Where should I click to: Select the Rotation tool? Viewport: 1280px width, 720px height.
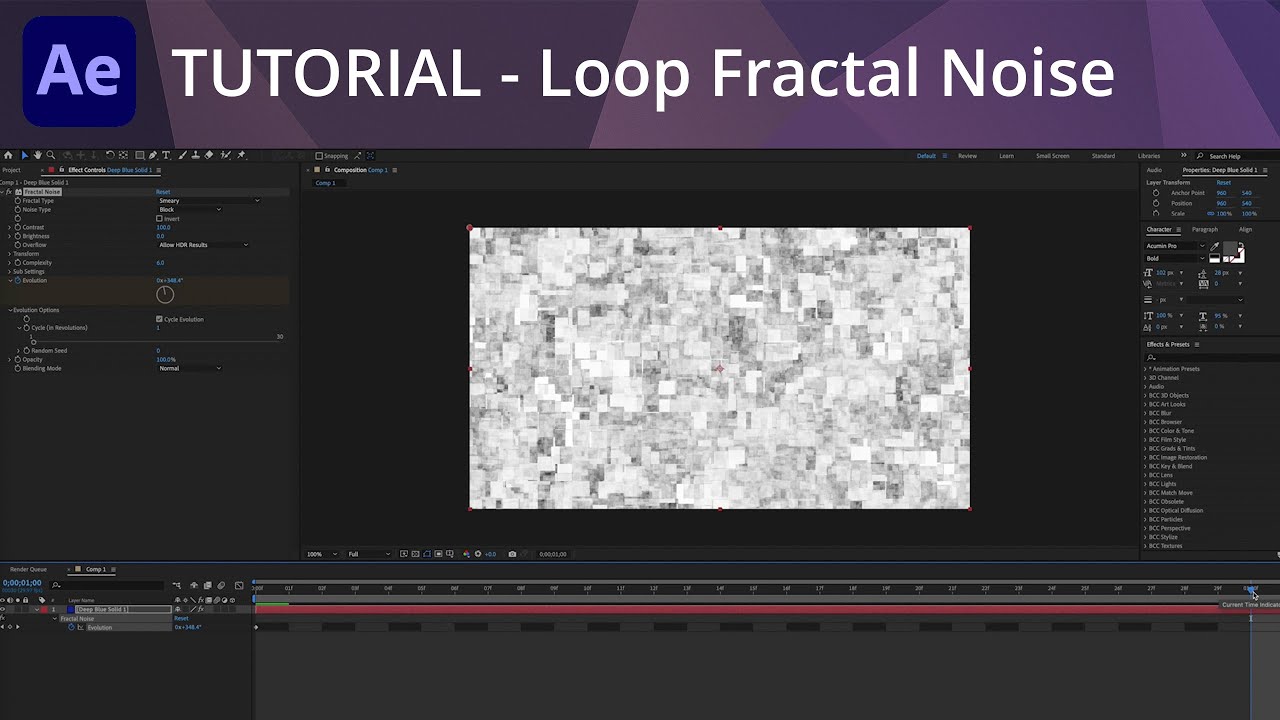(111, 155)
